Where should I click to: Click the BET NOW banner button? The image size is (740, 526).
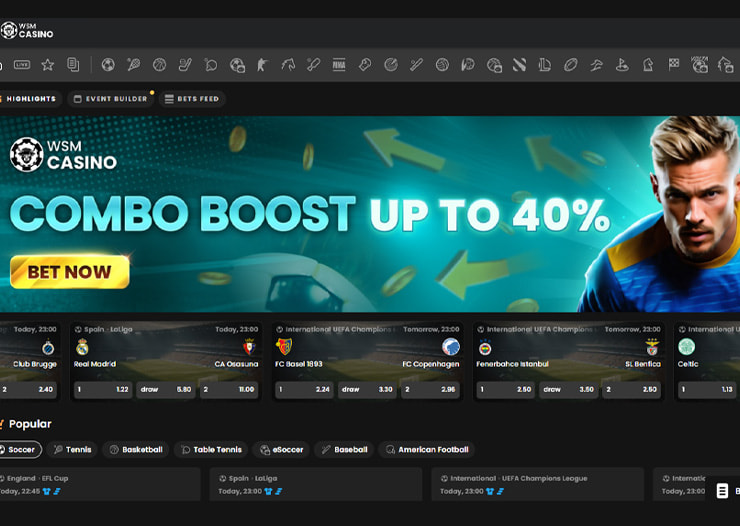point(70,272)
